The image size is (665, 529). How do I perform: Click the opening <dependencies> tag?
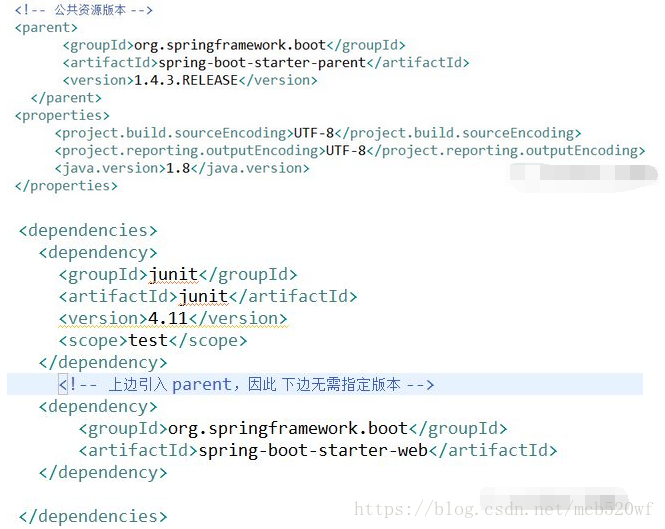coord(88,230)
